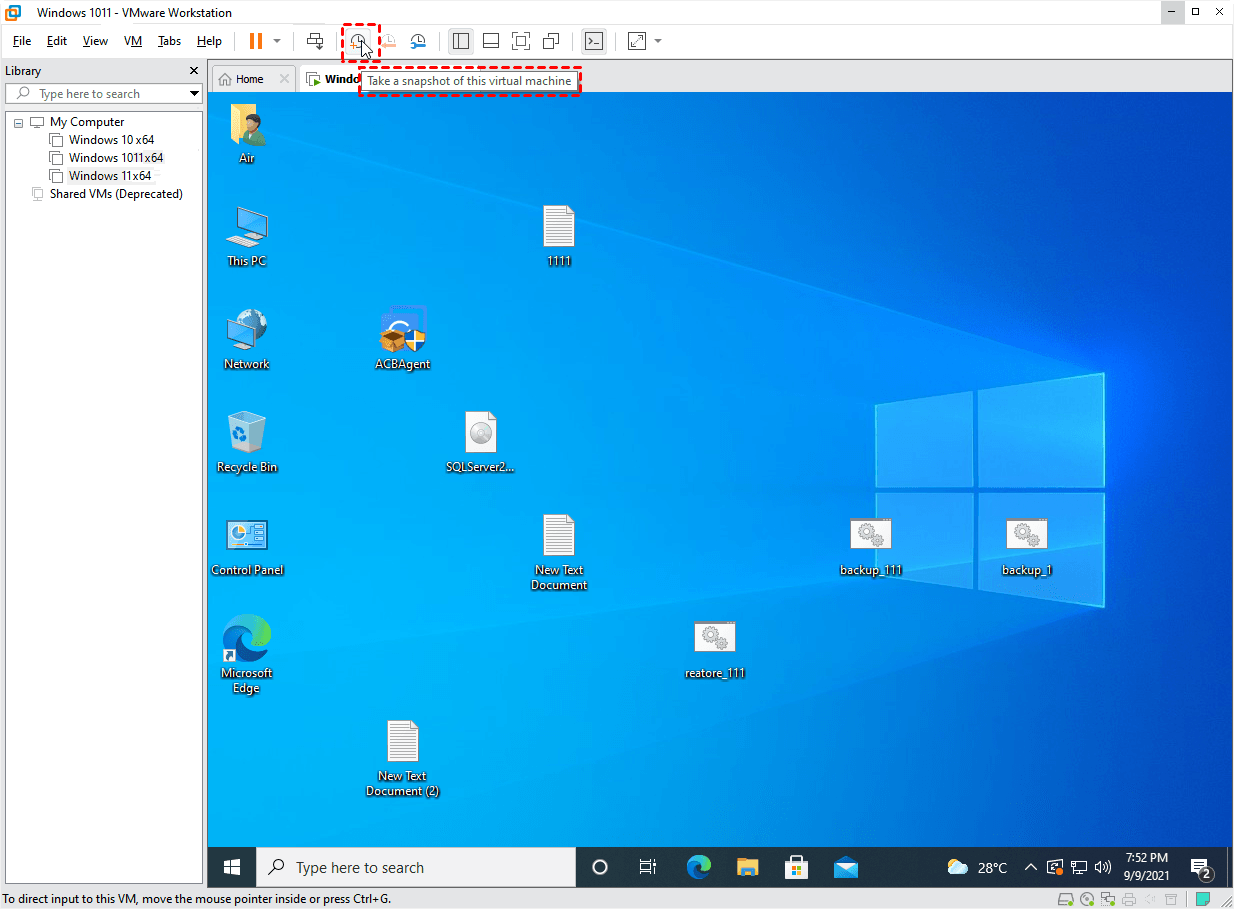
Task: Open power options dropdown arrow next to pause
Action: coord(277,41)
